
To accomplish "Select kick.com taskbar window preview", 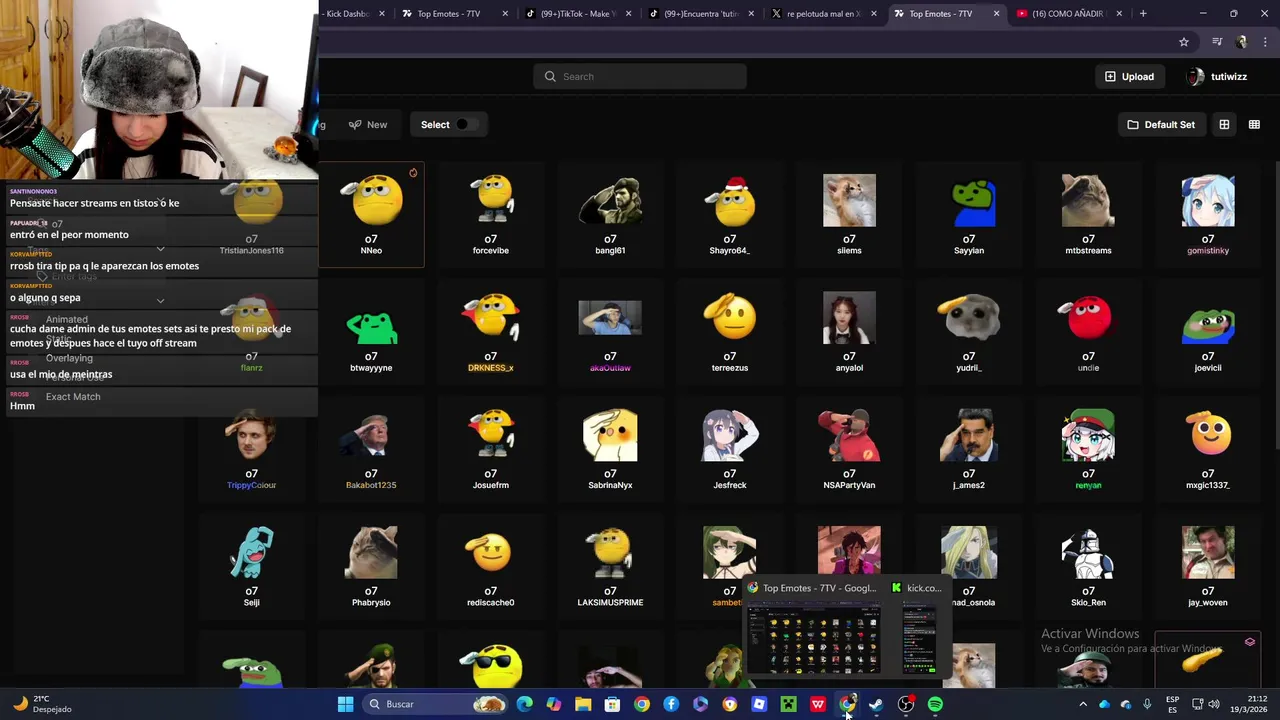I will pyautogui.click(x=917, y=630).
